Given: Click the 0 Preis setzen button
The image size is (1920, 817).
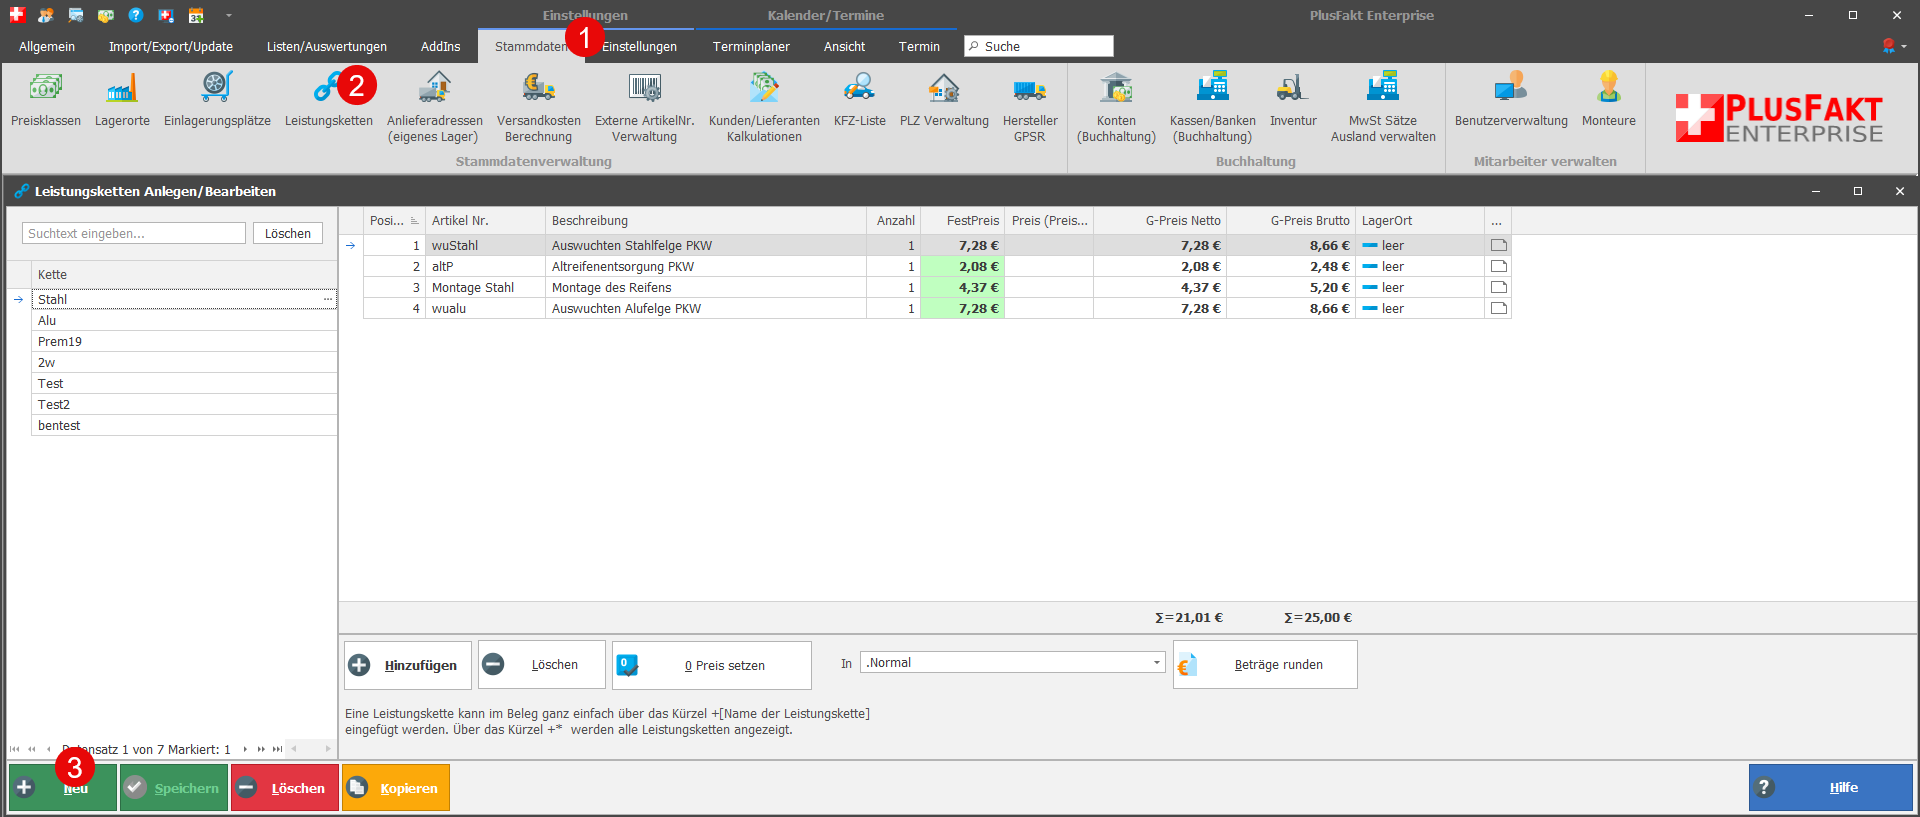Looking at the screenshot, I should [x=712, y=665].
